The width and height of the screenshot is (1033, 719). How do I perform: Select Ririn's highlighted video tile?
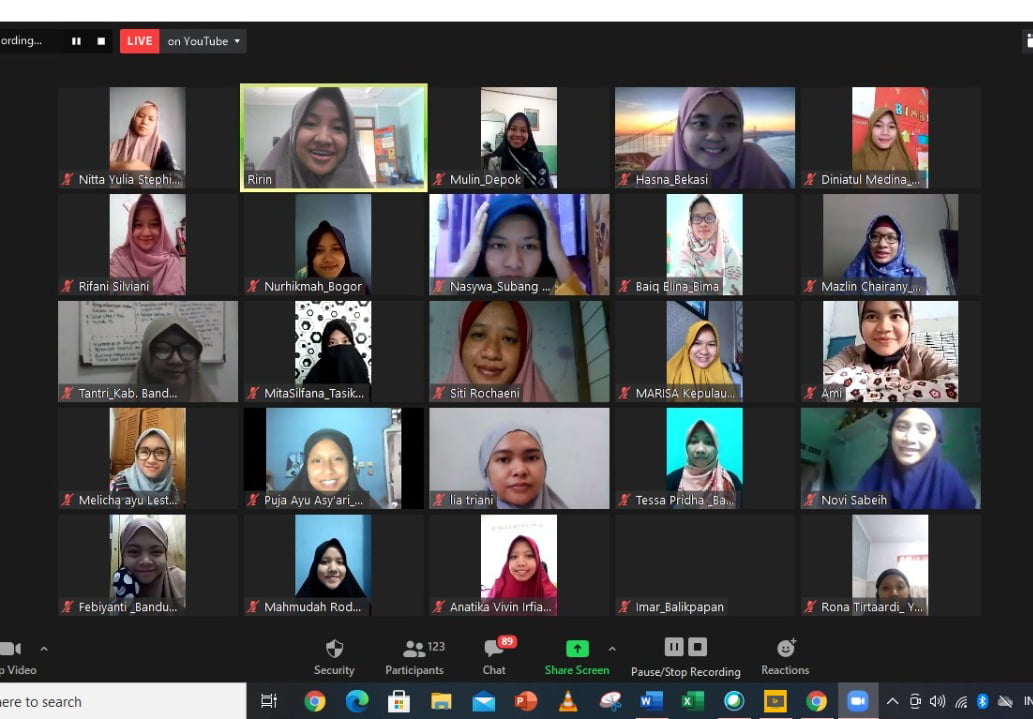[x=333, y=137]
